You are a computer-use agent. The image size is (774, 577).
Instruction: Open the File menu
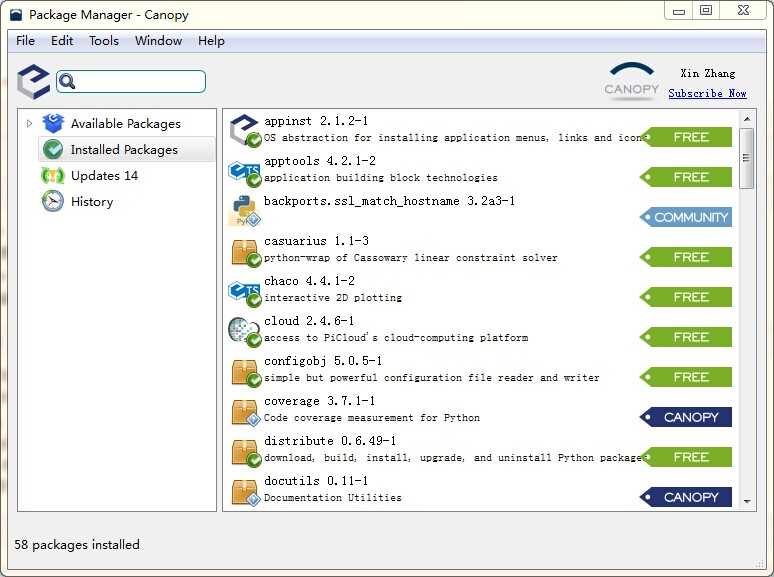(26, 40)
